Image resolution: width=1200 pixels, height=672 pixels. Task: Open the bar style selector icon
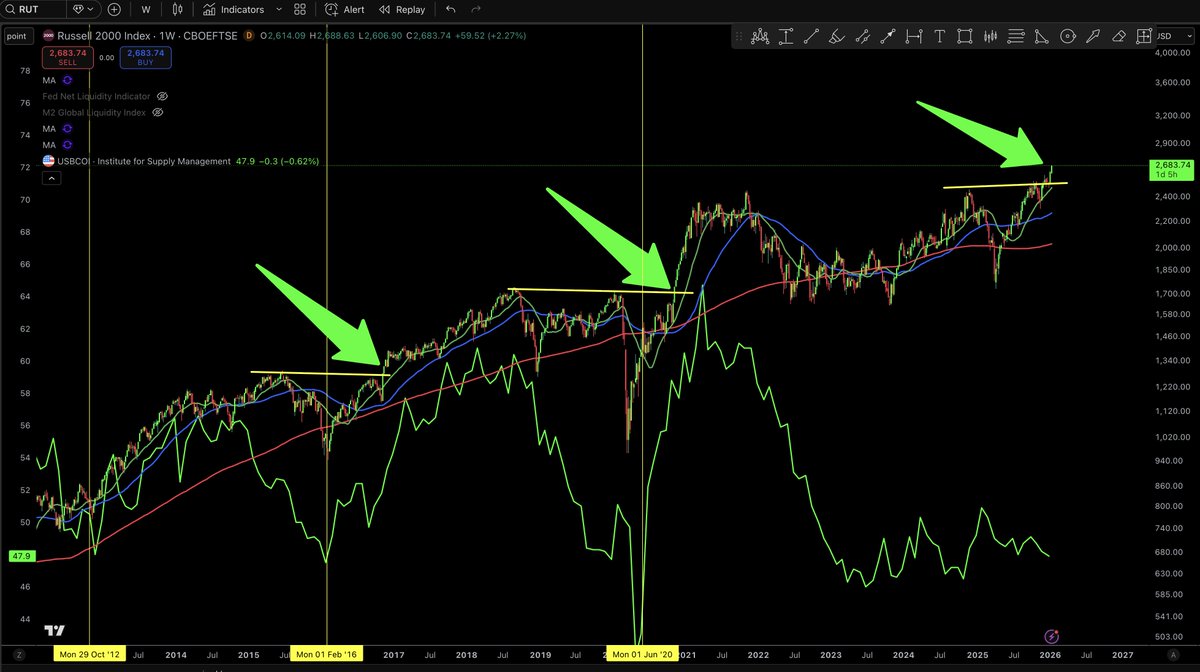pos(177,10)
